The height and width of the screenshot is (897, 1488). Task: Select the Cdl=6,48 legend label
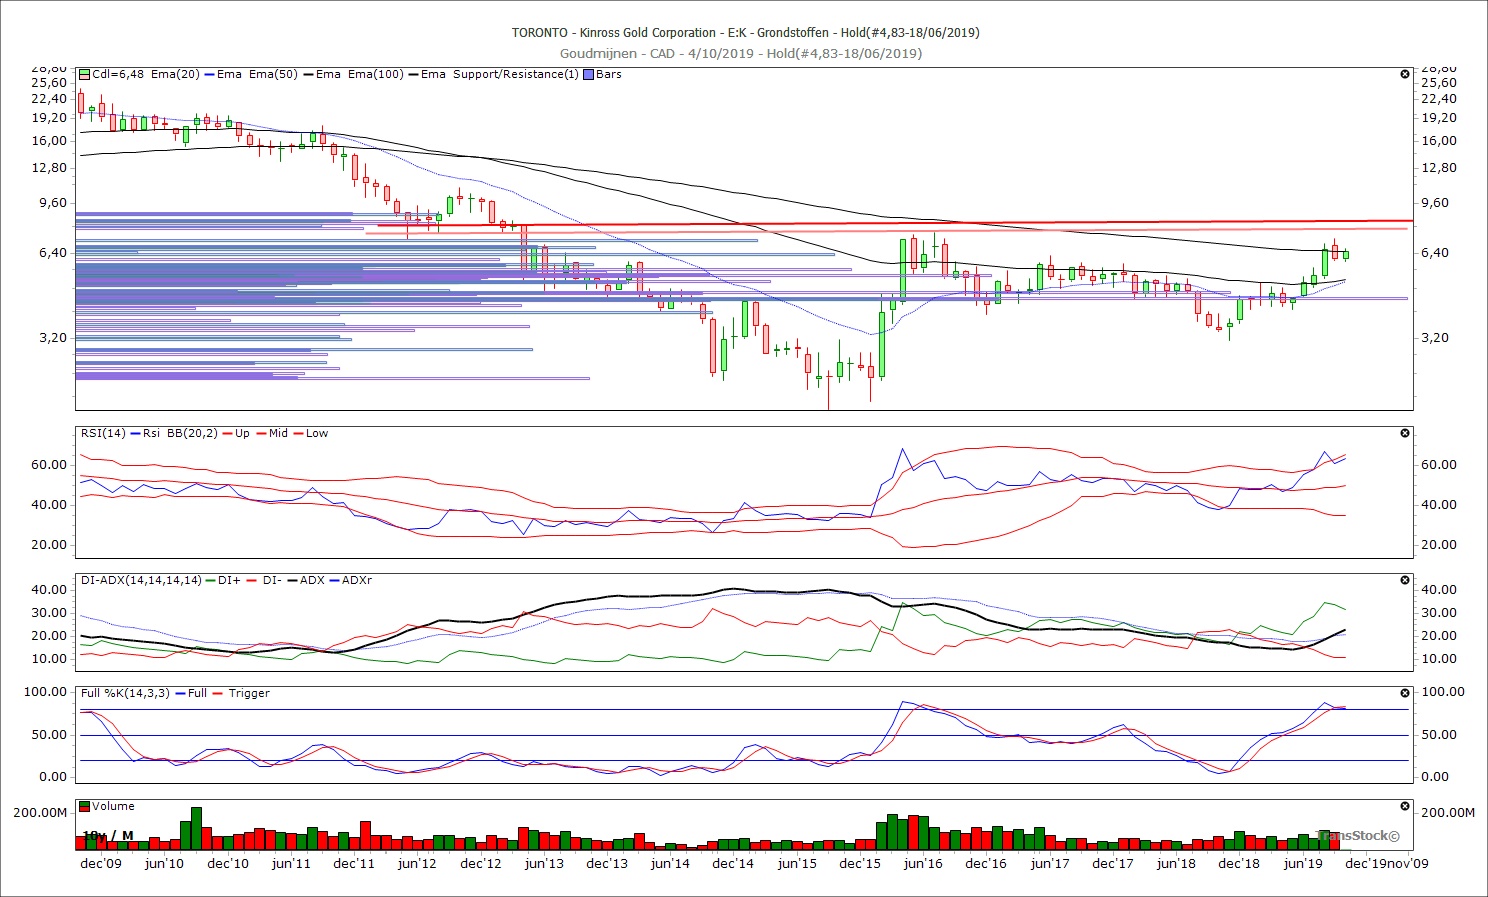coord(118,74)
